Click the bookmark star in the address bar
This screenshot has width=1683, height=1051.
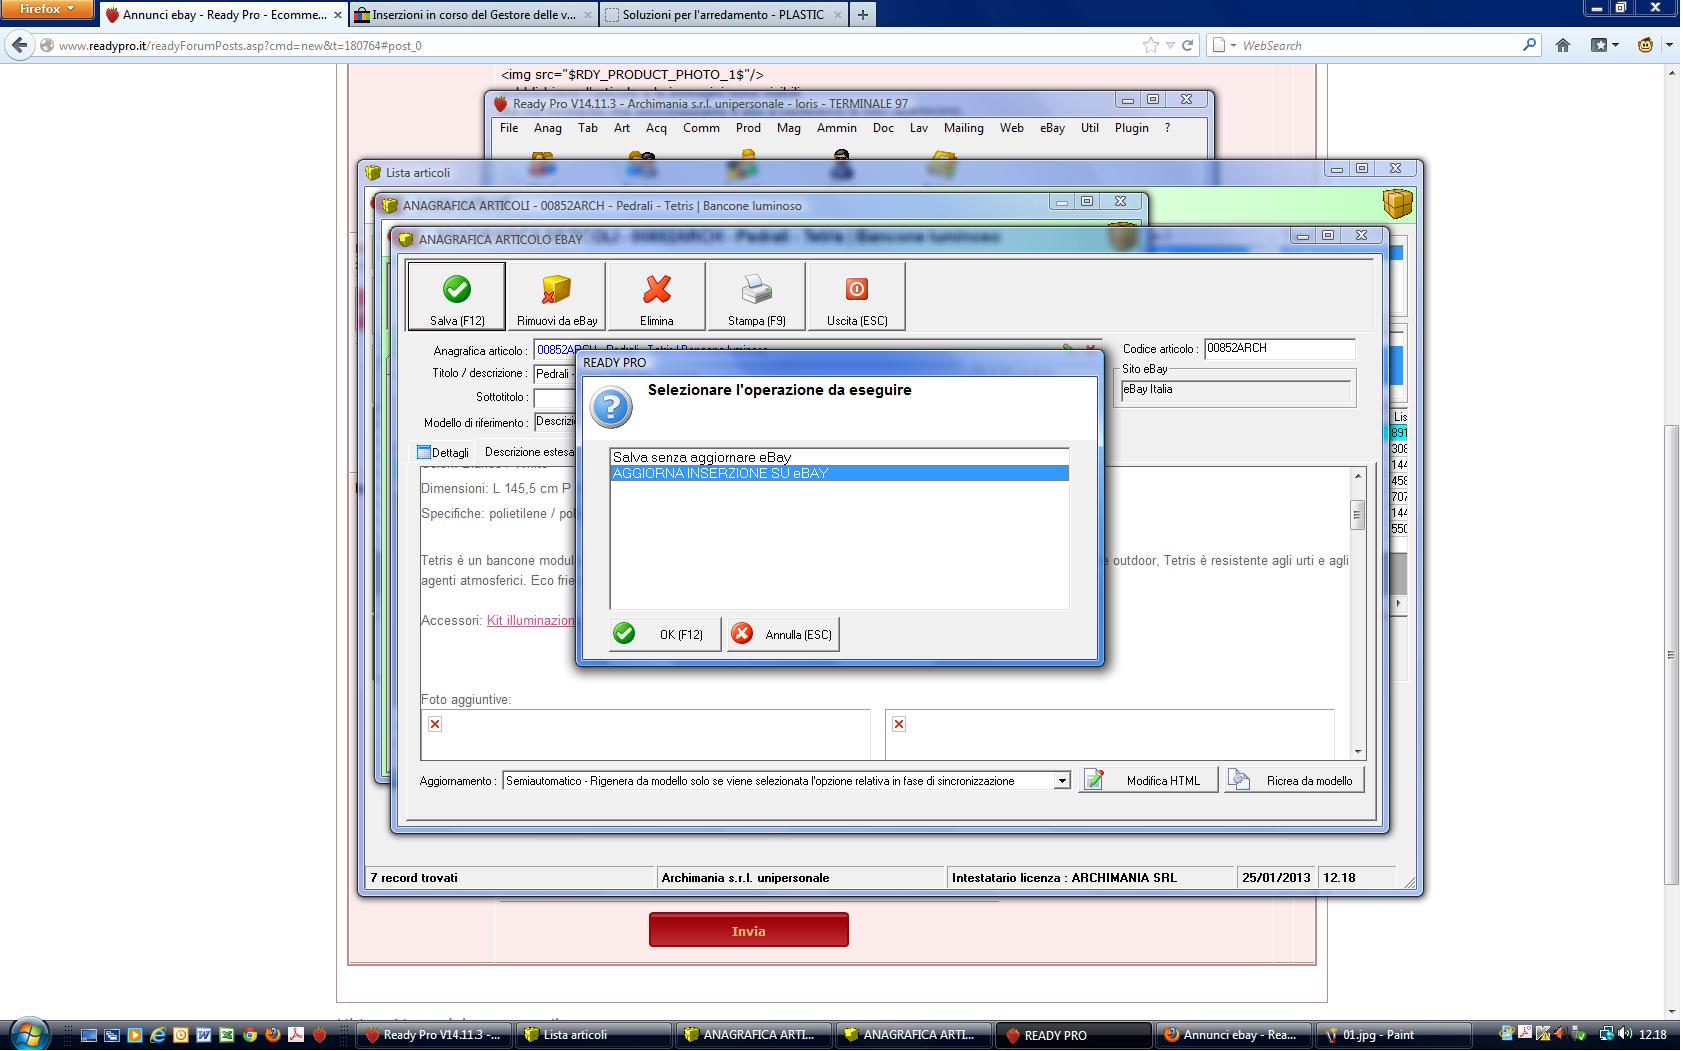pyautogui.click(x=1150, y=45)
